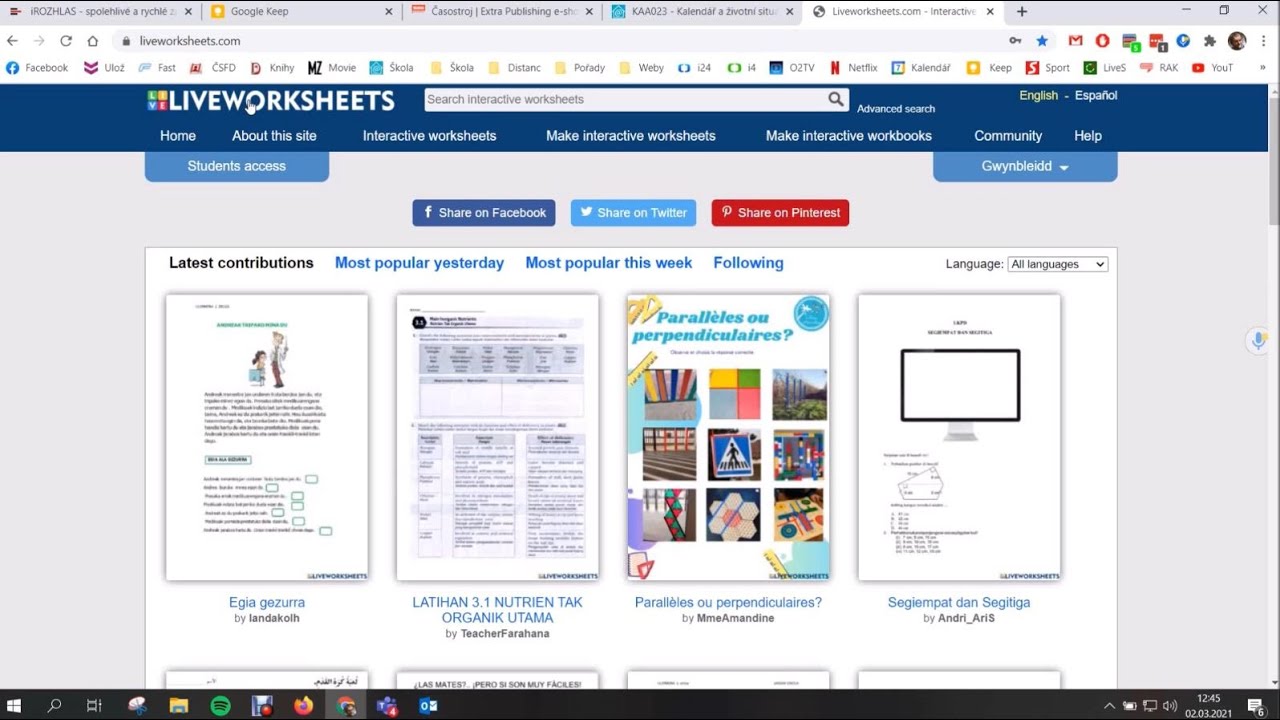Open the About this site menu
1280x720 pixels.
click(274, 136)
